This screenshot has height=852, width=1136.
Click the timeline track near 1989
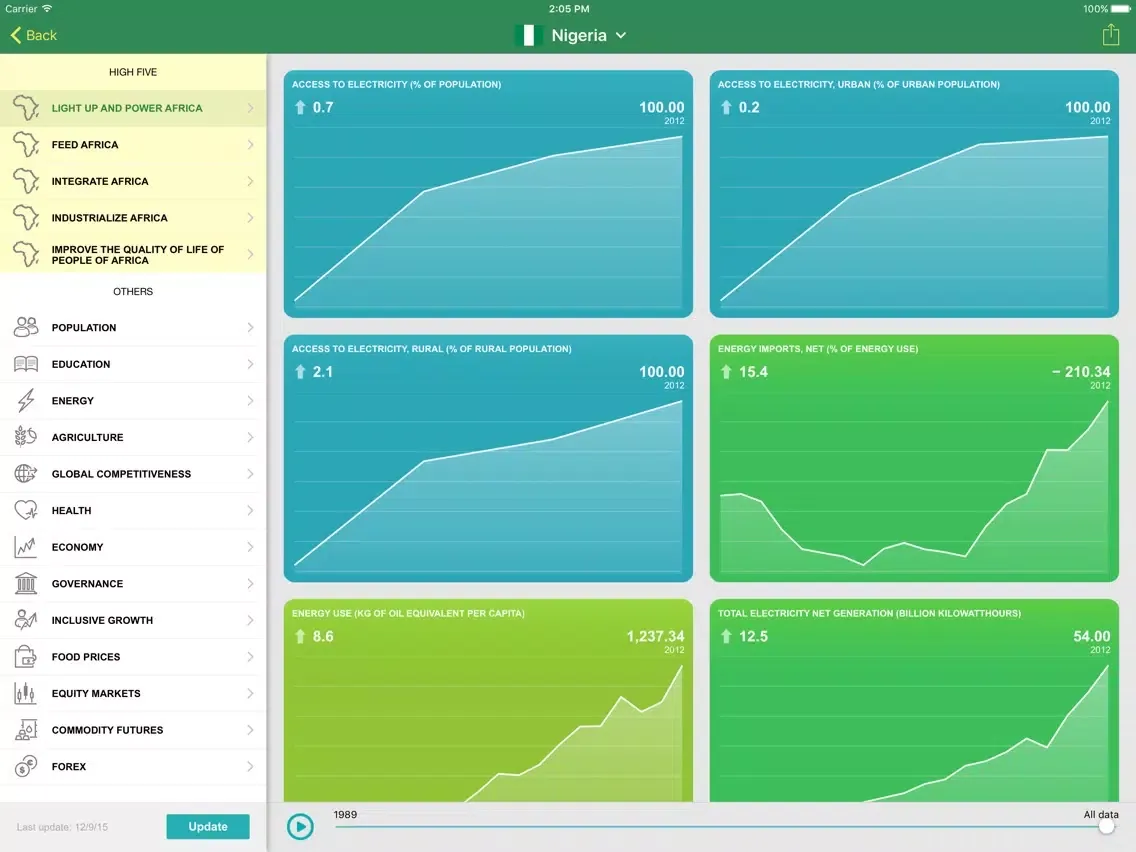pos(344,827)
